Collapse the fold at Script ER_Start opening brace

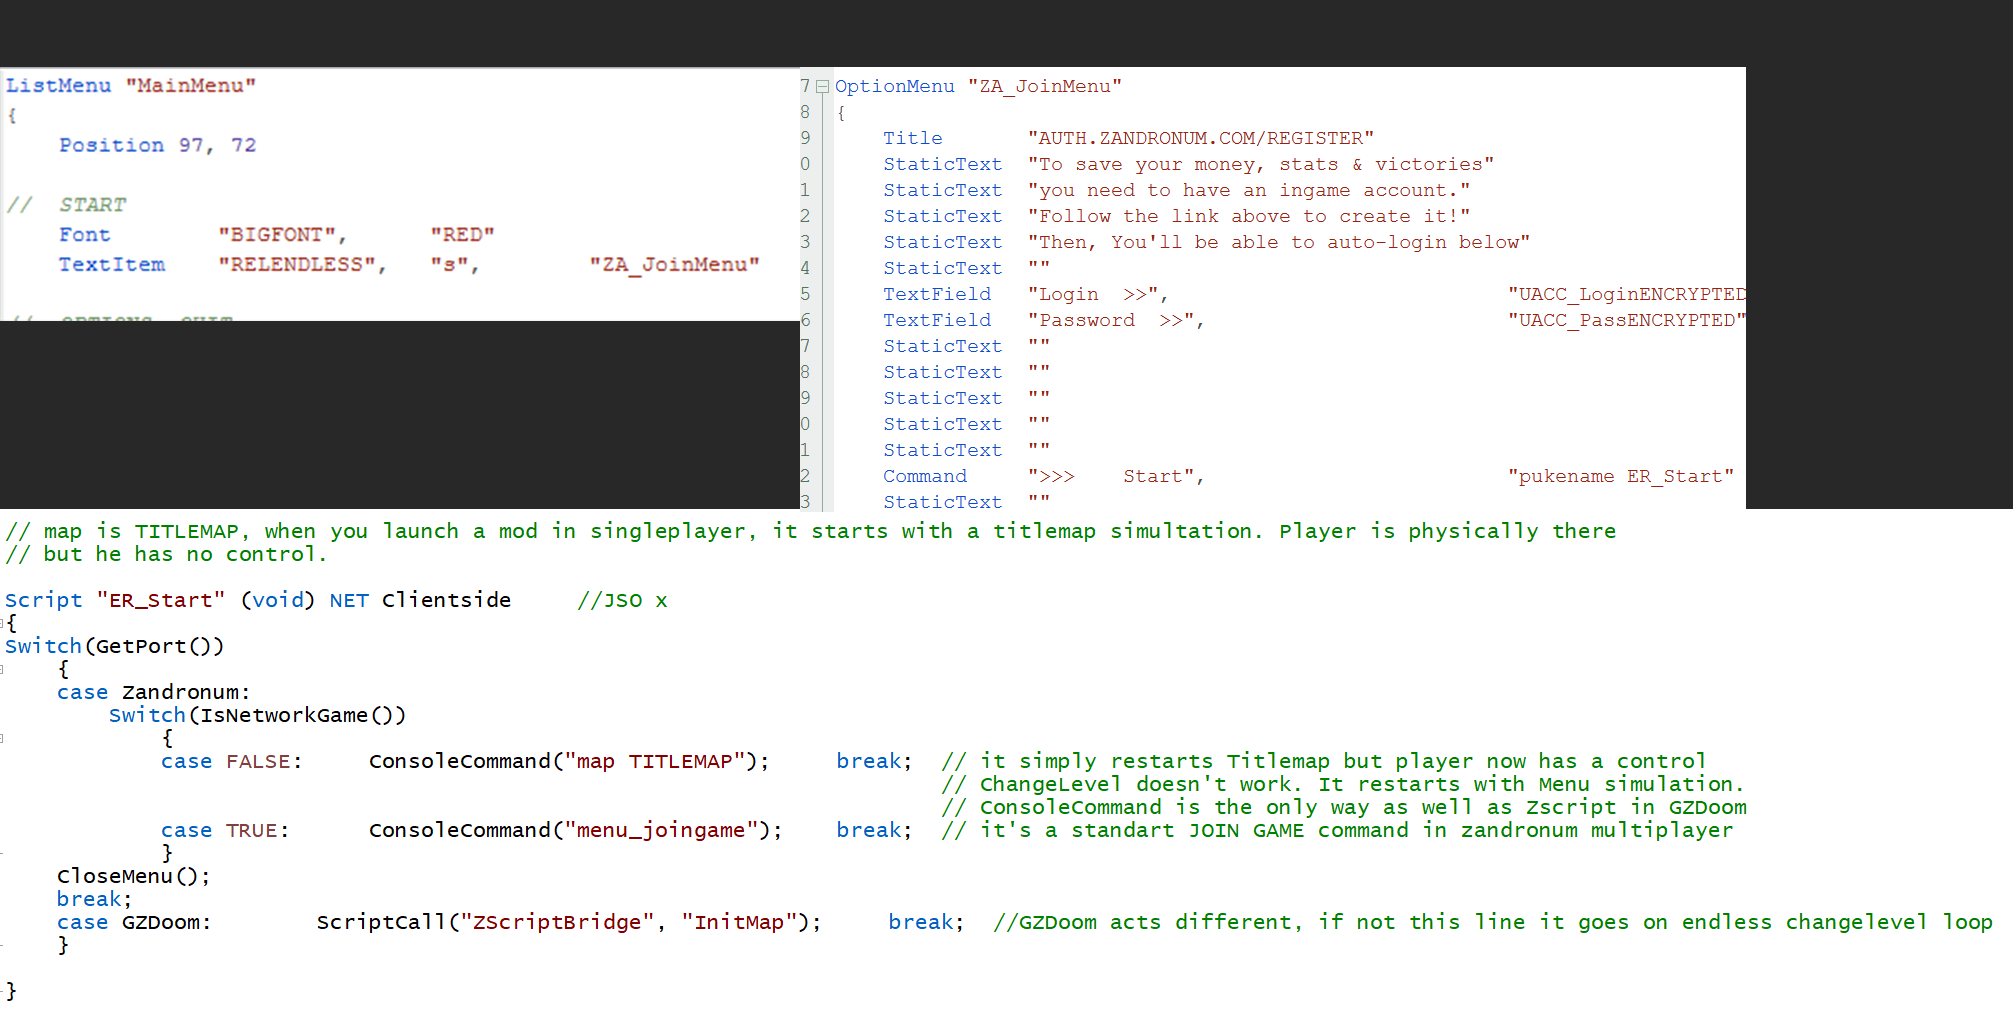[x=3, y=624]
